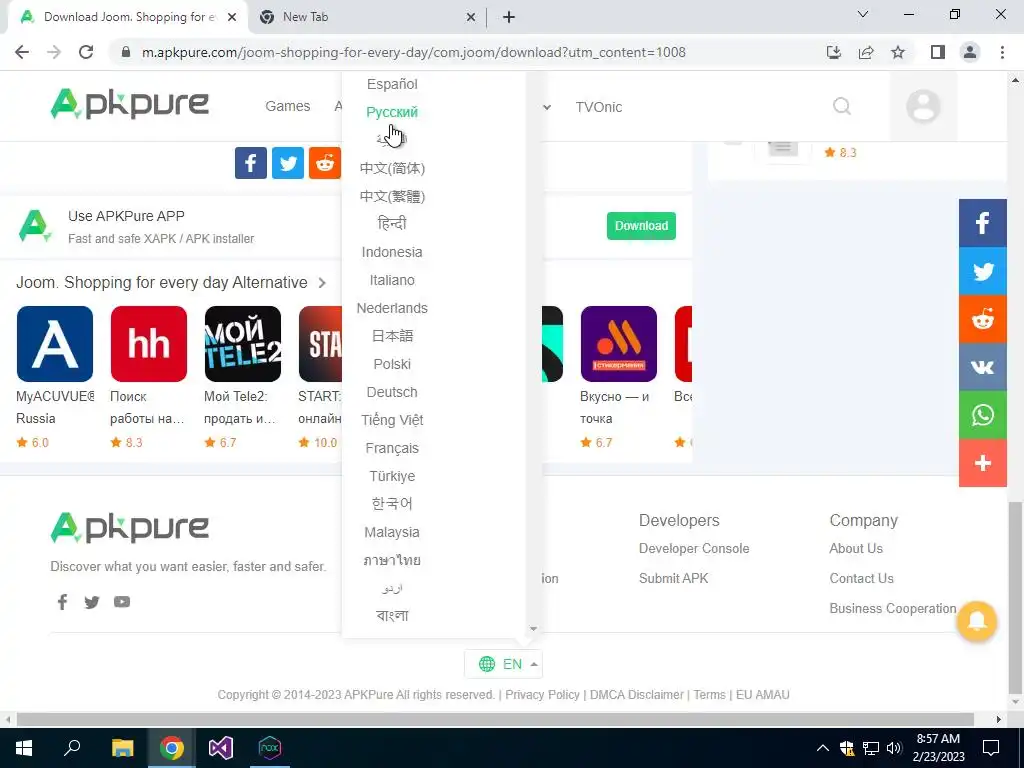Reload the page with browser refresh icon
1024x768 pixels.
pos(86,52)
